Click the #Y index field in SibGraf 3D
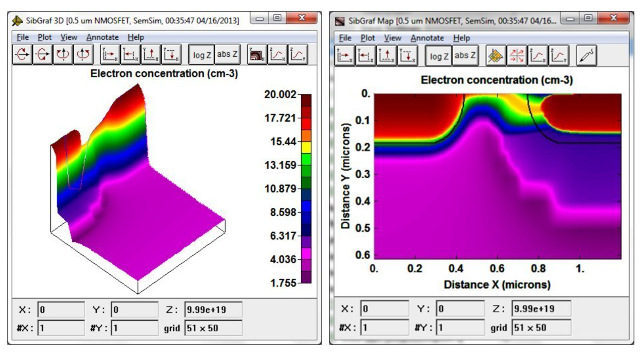640x360 pixels. [x=135, y=328]
